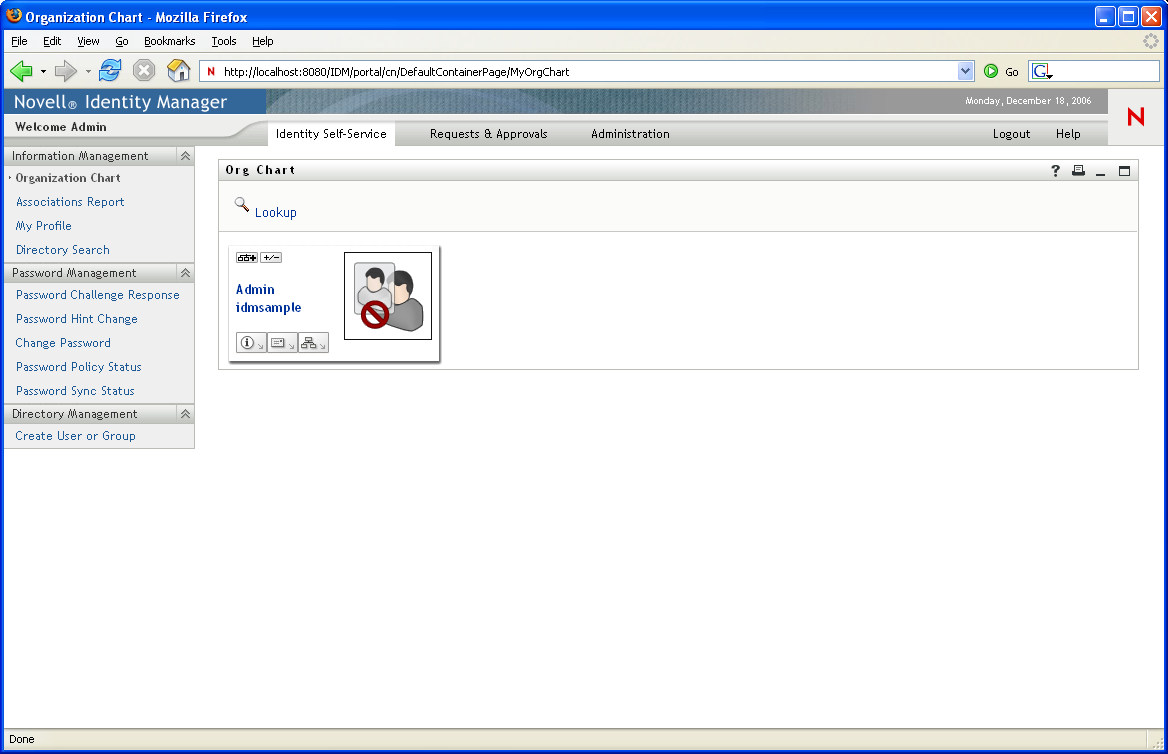Screen dimensions: 1168x754
Task: Open the Tools menu
Action: click(223, 41)
